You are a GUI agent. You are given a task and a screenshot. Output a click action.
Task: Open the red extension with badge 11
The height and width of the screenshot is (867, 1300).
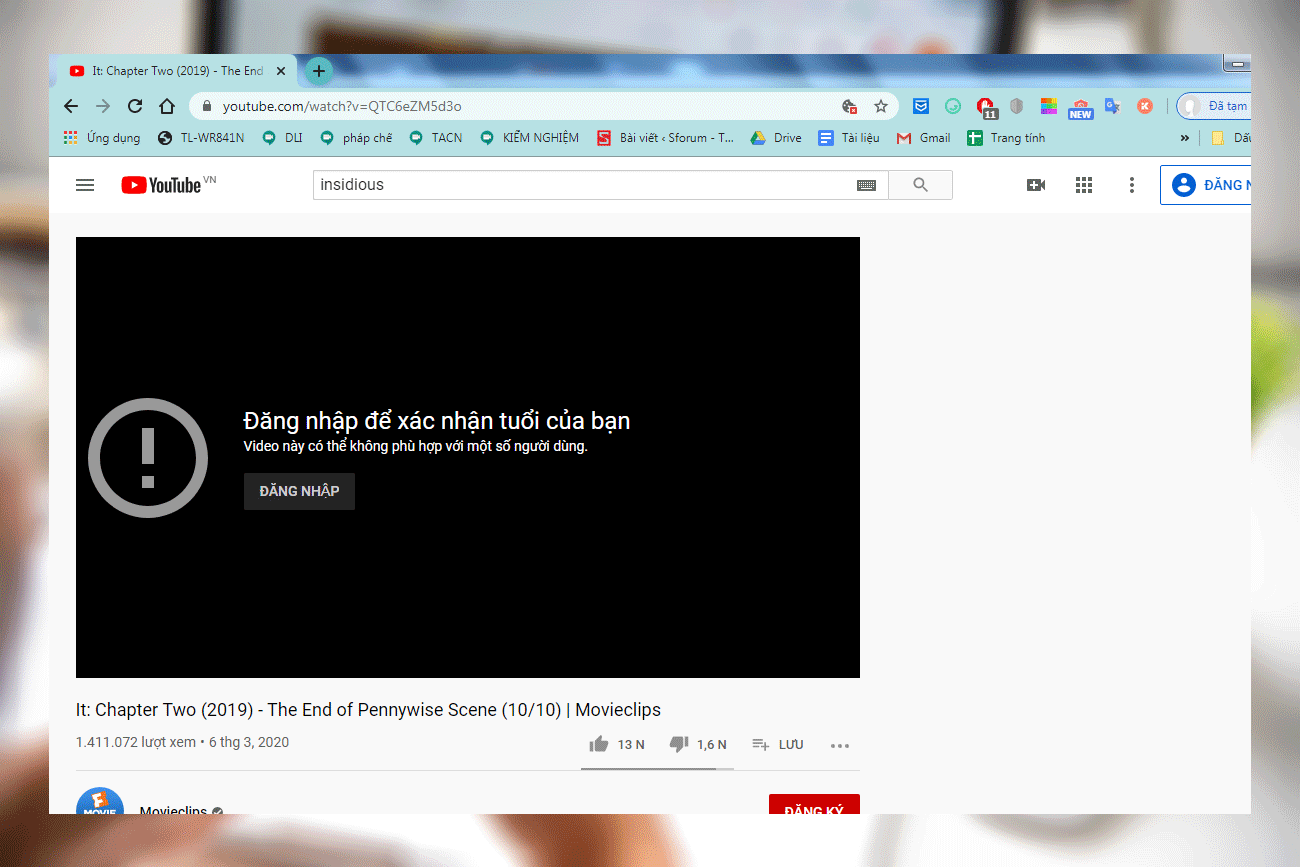click(986, 107)
